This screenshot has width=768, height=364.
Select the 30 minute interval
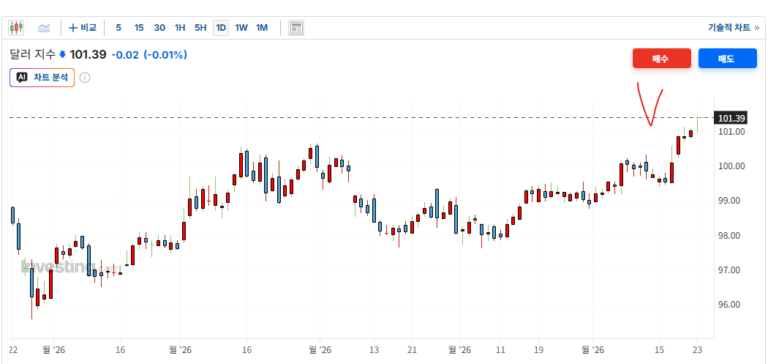coord(160,28)
